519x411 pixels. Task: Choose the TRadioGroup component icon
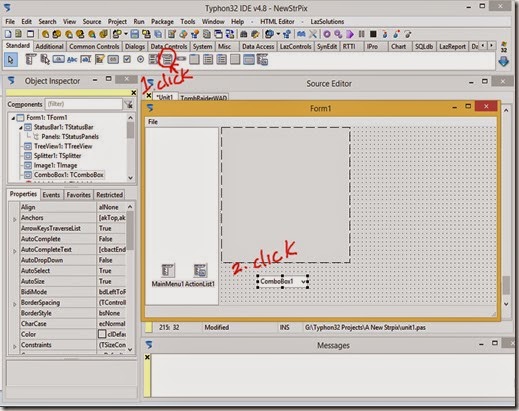click(208, 60)
